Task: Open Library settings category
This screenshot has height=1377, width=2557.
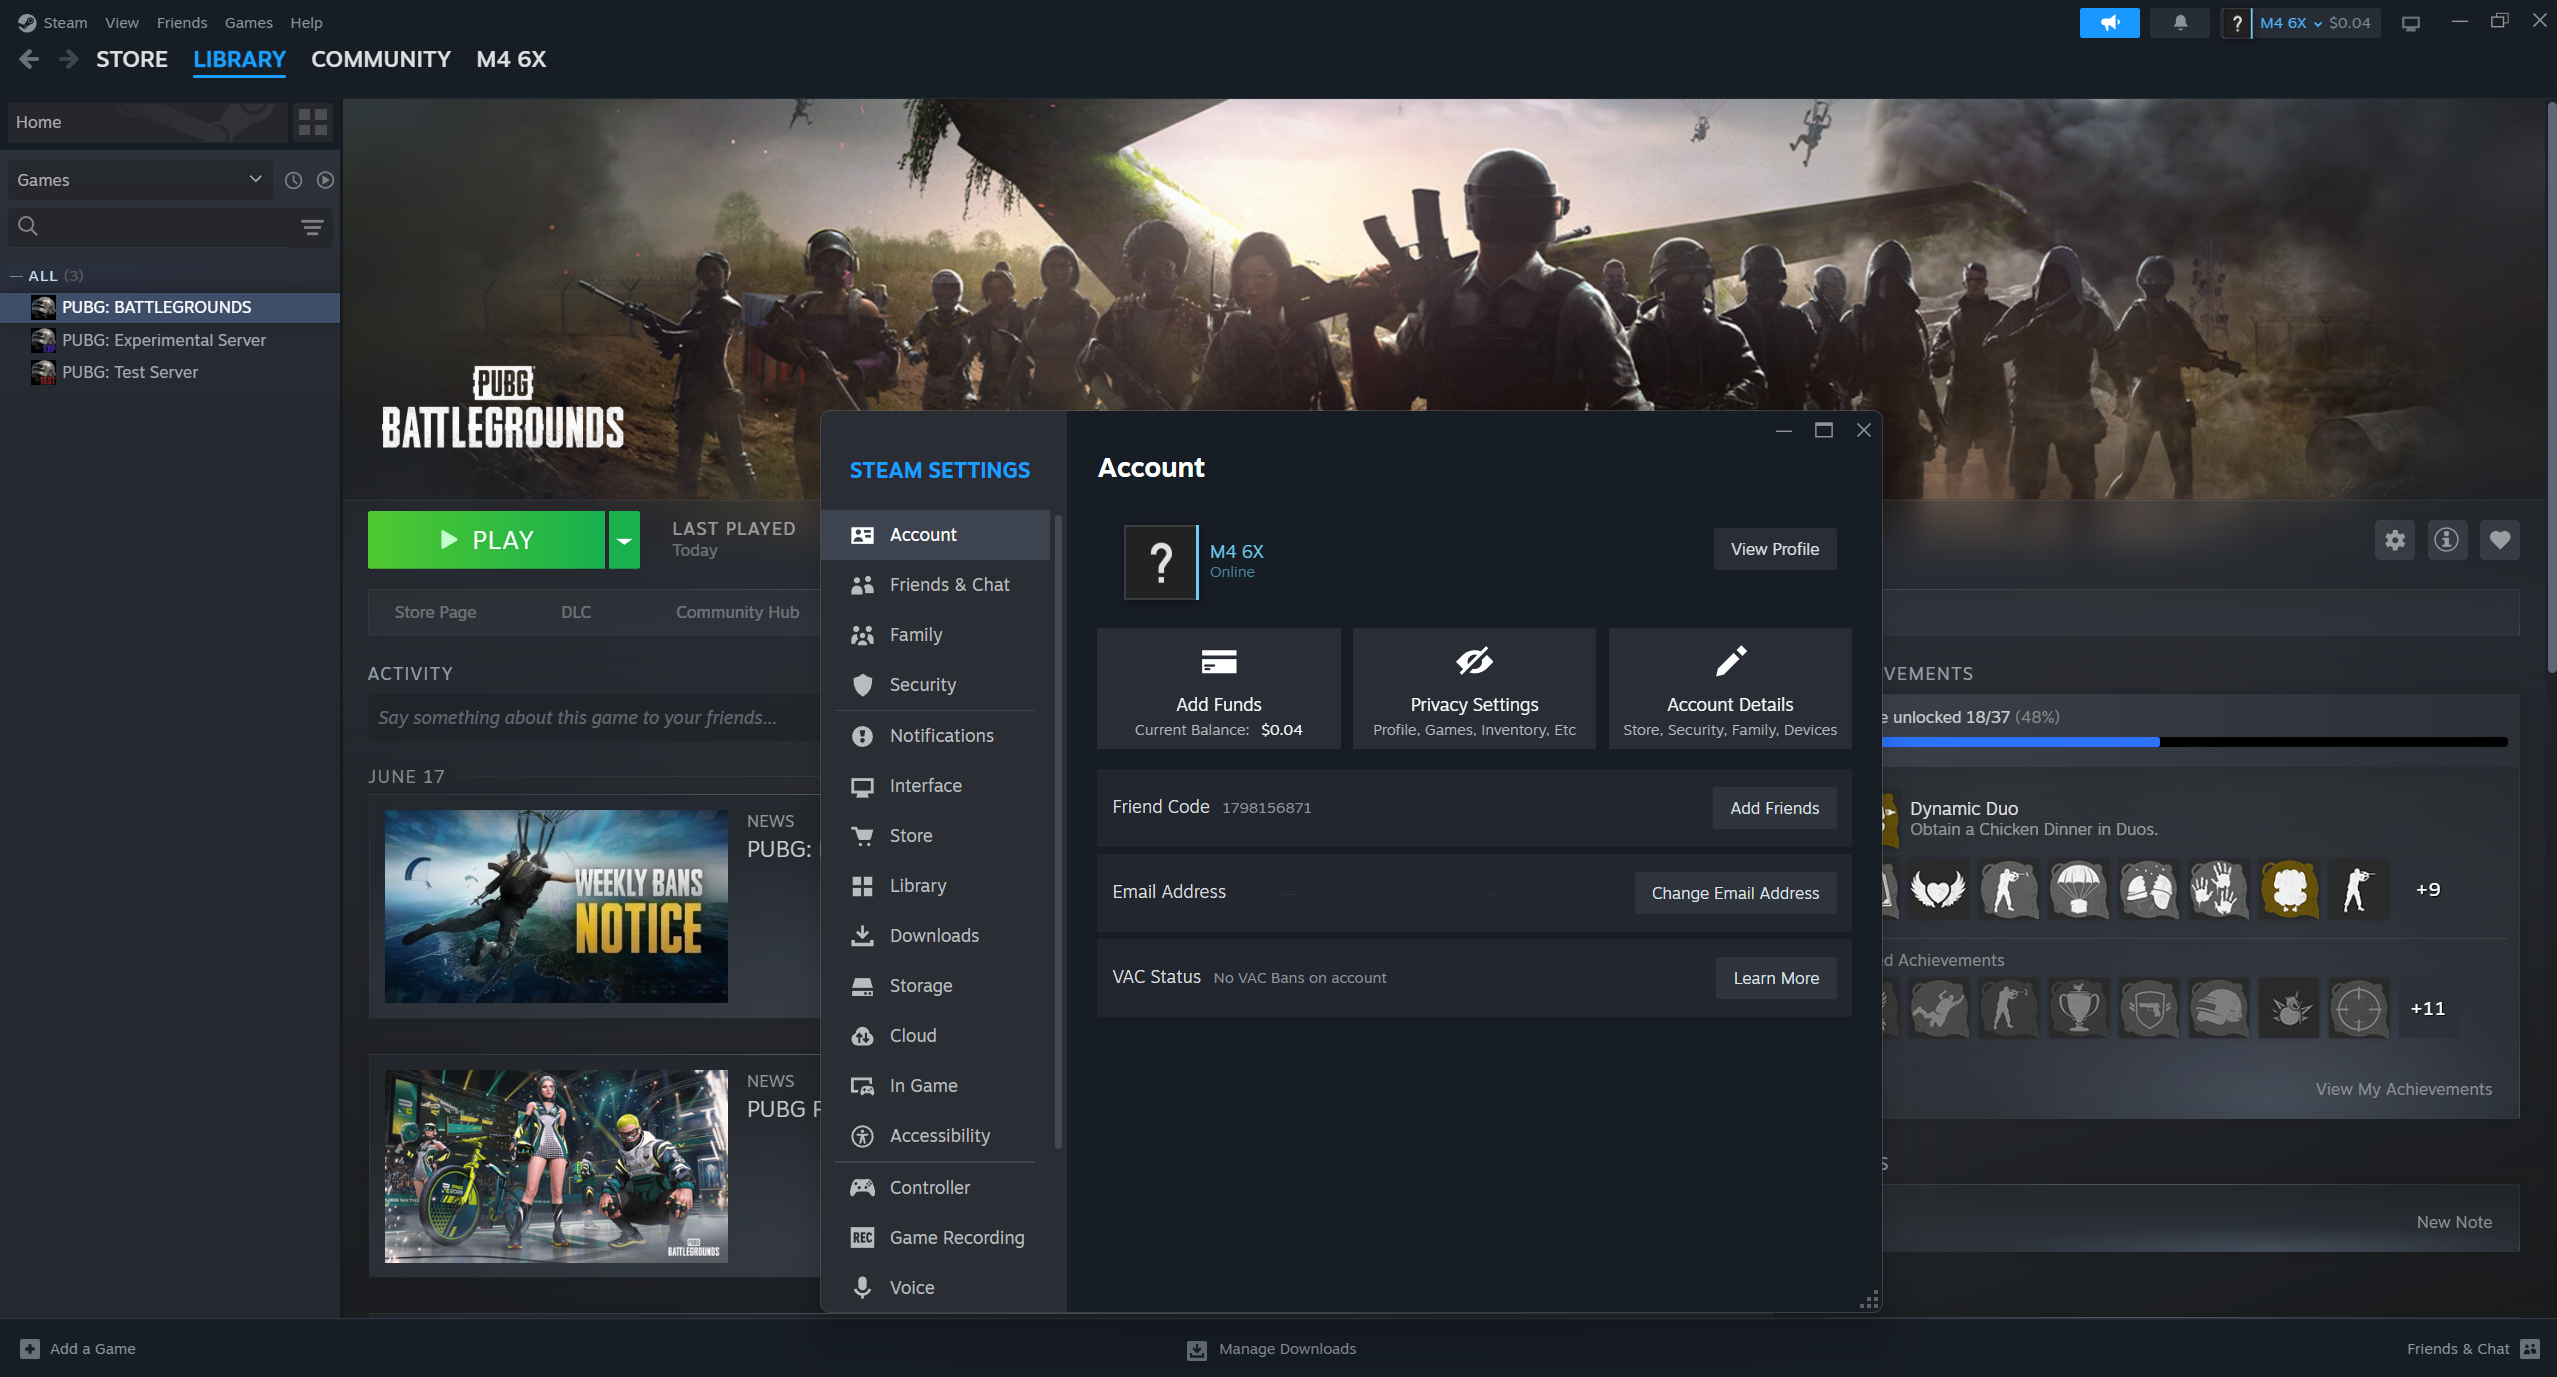Action: (935, 886)
